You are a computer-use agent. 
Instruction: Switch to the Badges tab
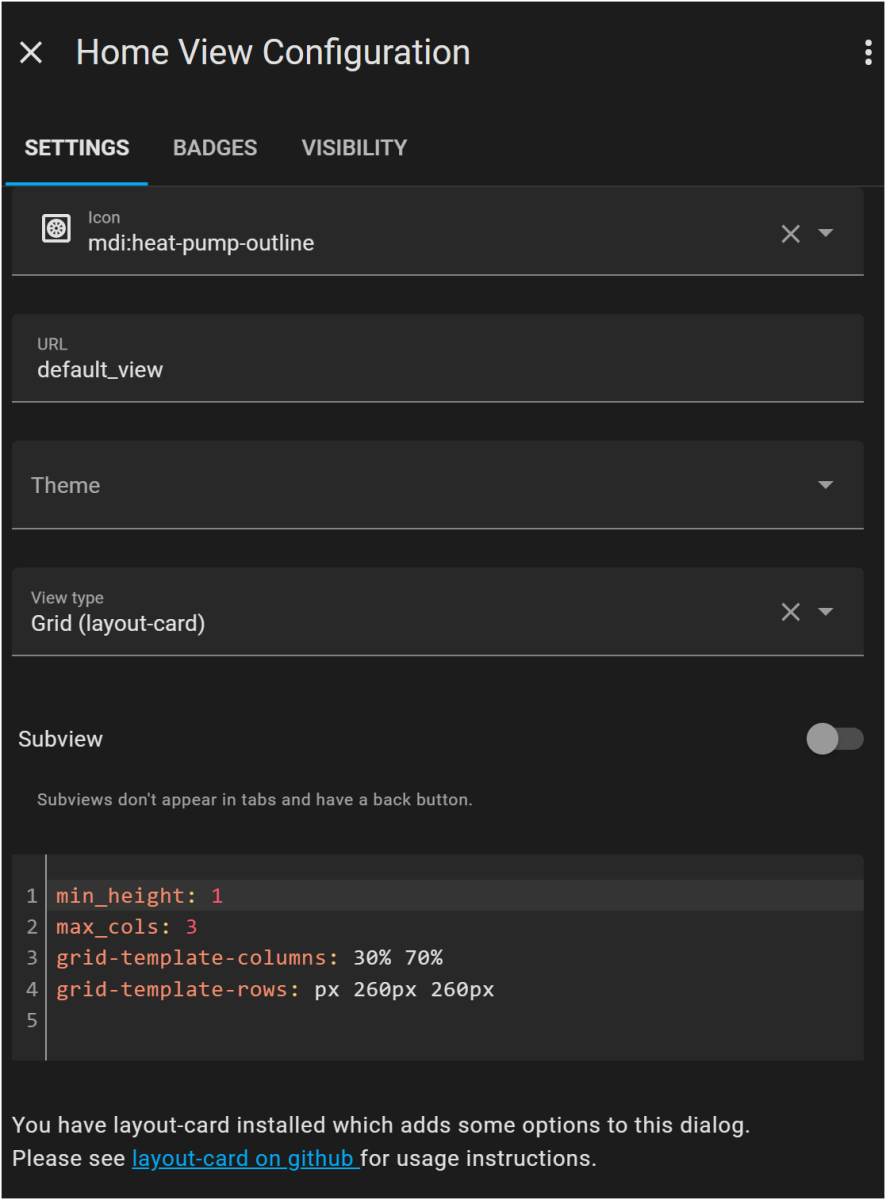click(215, 148)
